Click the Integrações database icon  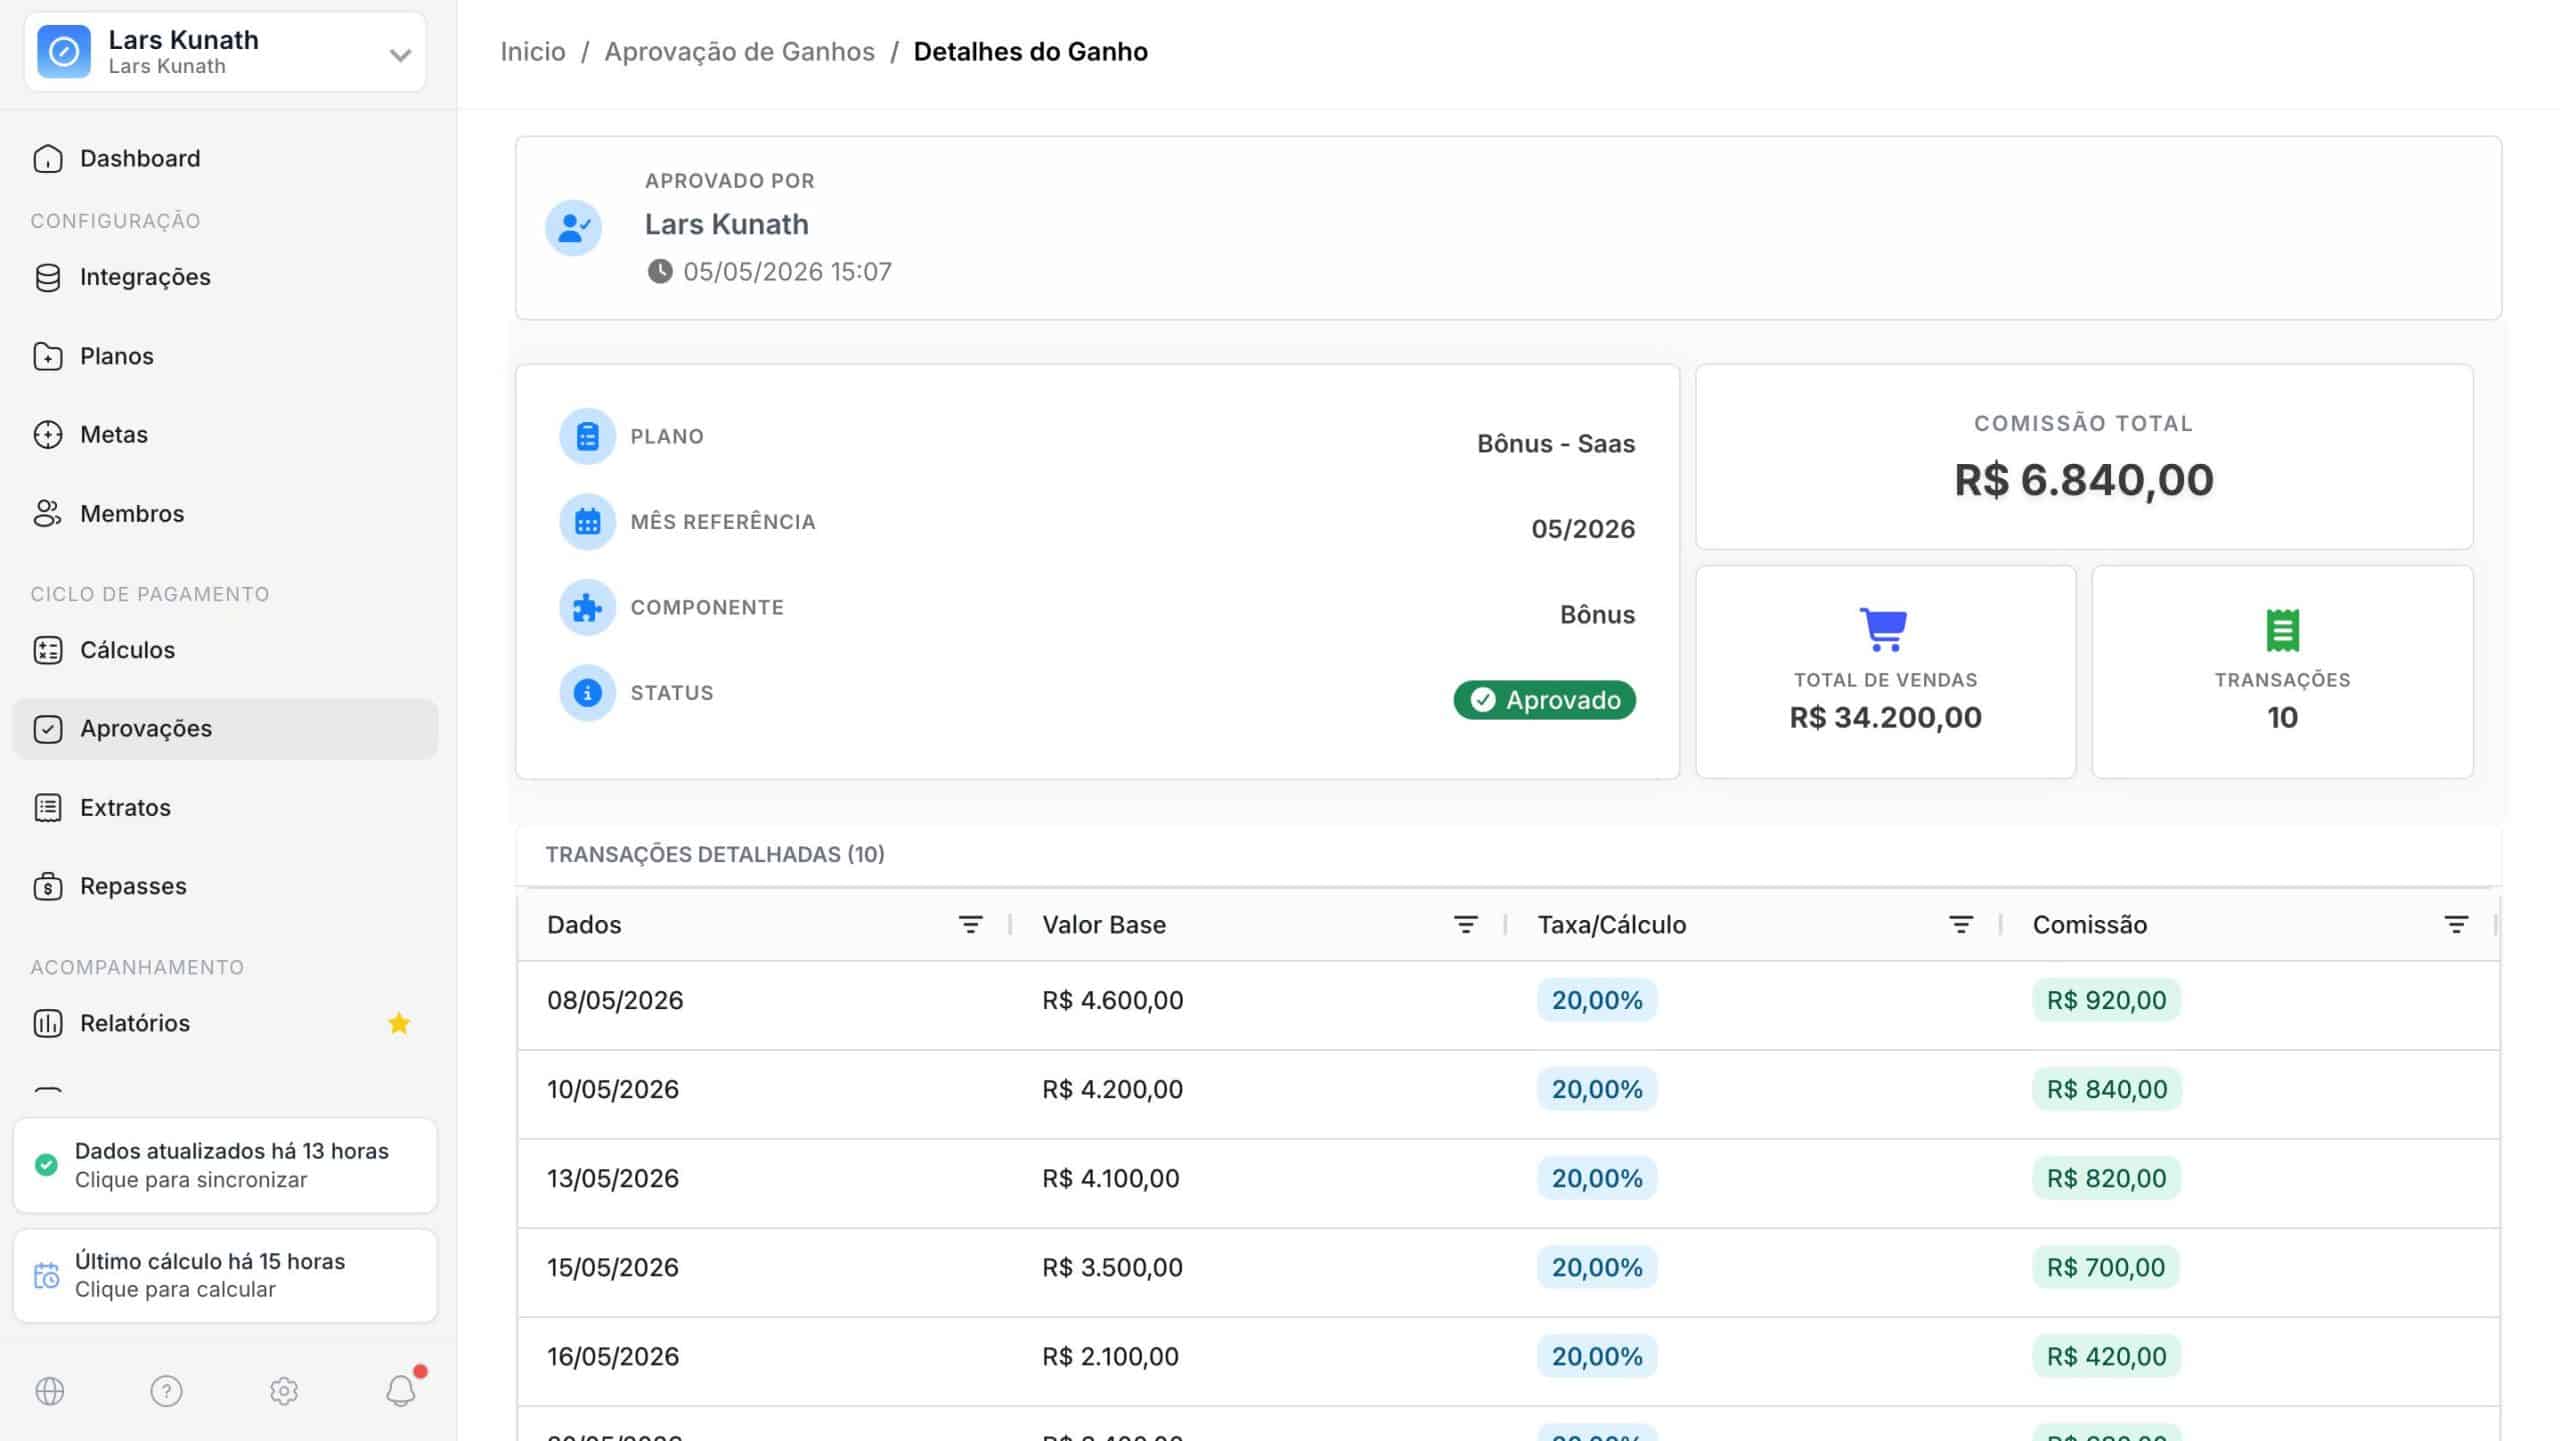point(47,277)
